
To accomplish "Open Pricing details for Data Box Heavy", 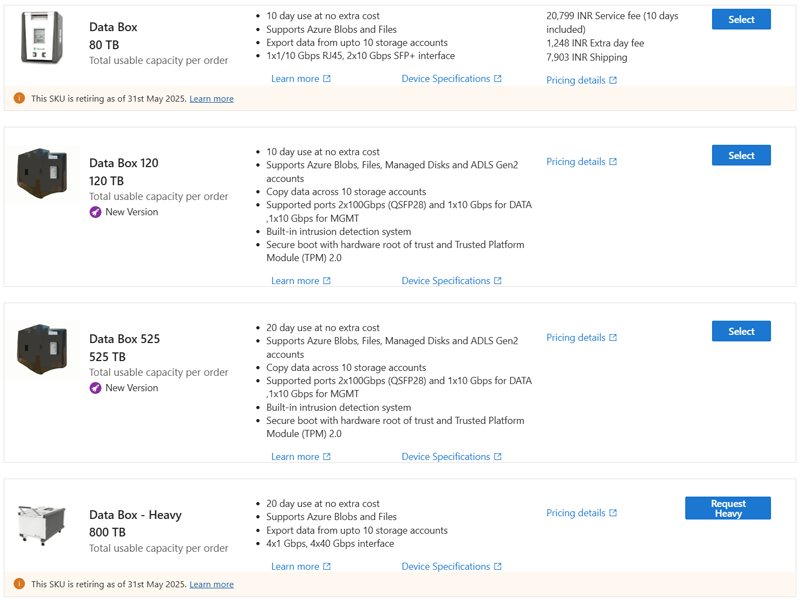I will [x=581, y=513].
